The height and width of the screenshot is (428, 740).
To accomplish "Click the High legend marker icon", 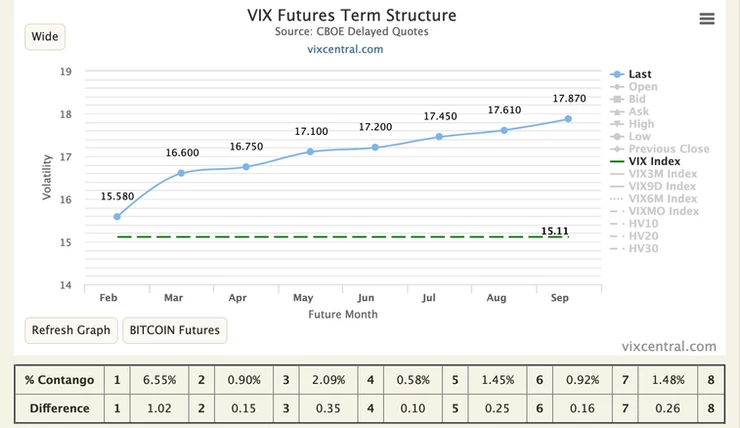I will click(x=617, y=124).
